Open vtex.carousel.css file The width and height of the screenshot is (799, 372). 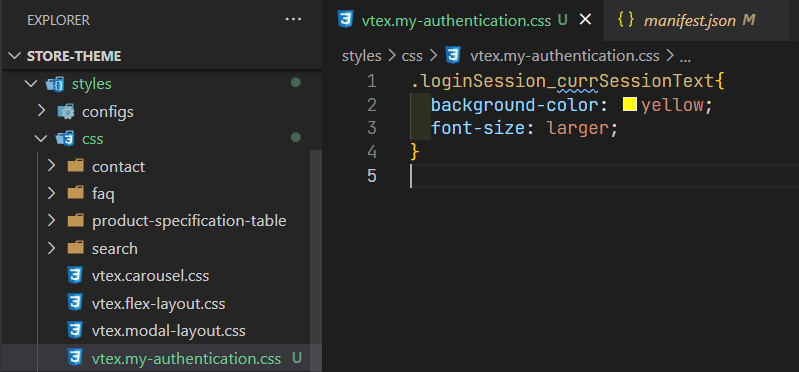(150, 276)
